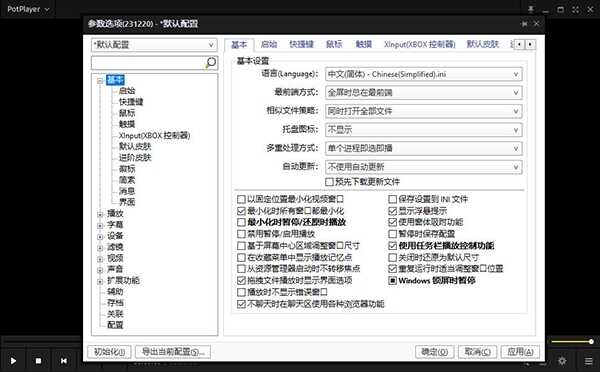Screen dimensions: 600x372
Task: Adjust the volume slider in the player
Action: (572, 341)
